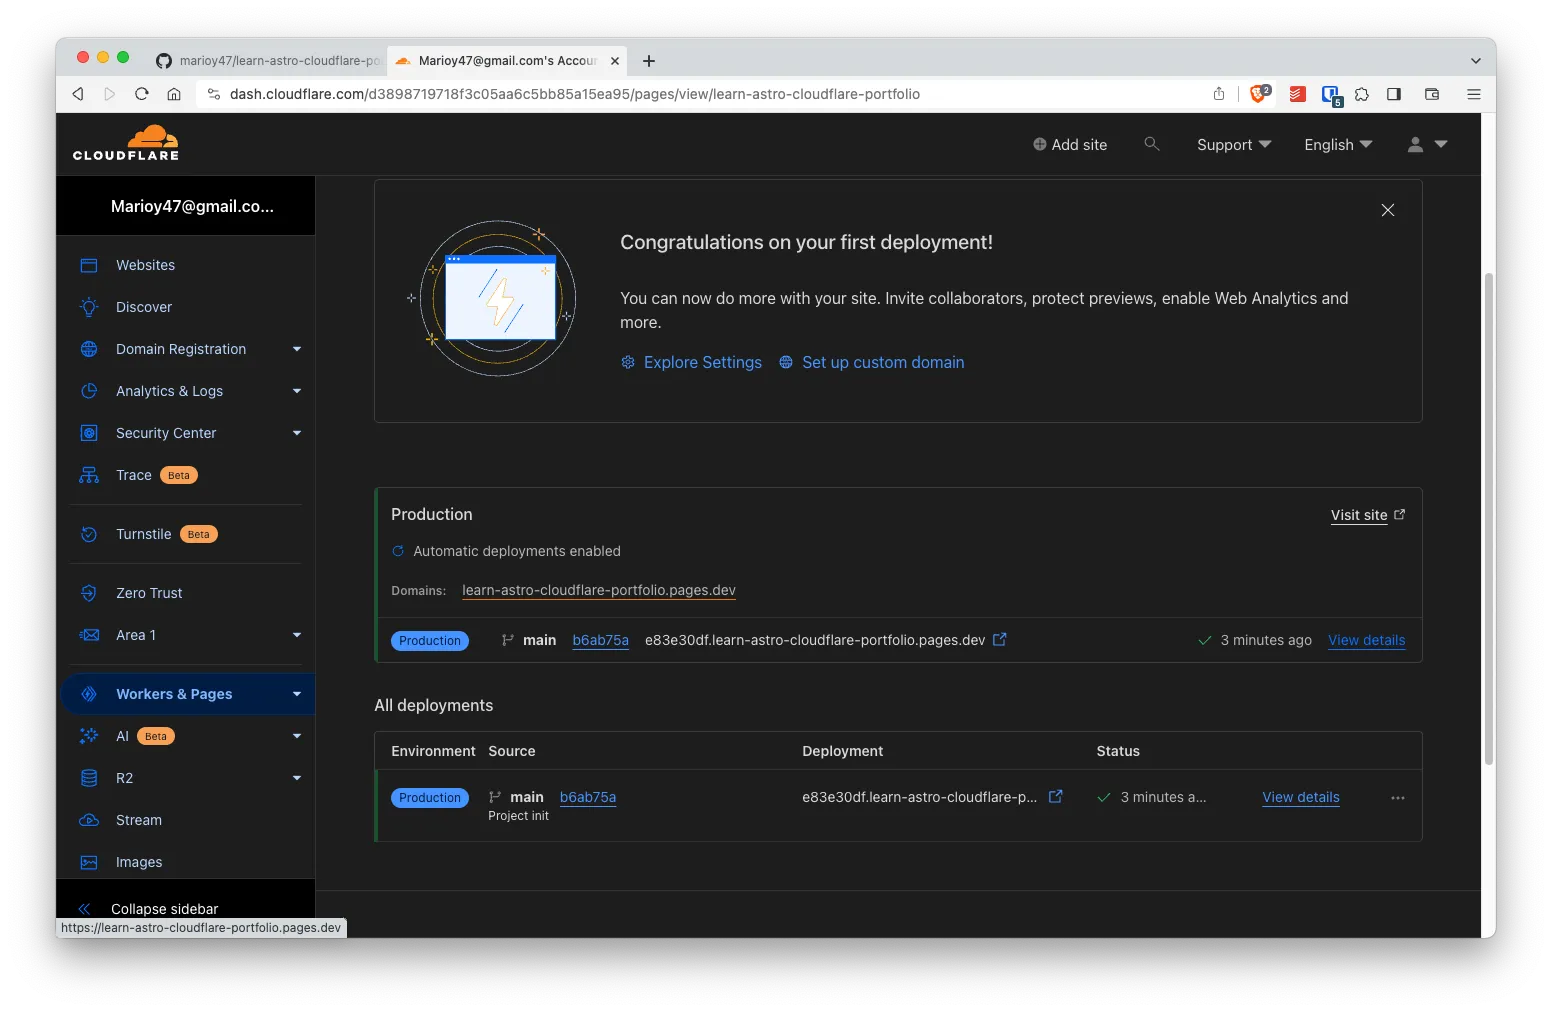This screenshot has width=1552, height=1012.
Task: Click View details in Production card
Action: [x=1366, y=640]
